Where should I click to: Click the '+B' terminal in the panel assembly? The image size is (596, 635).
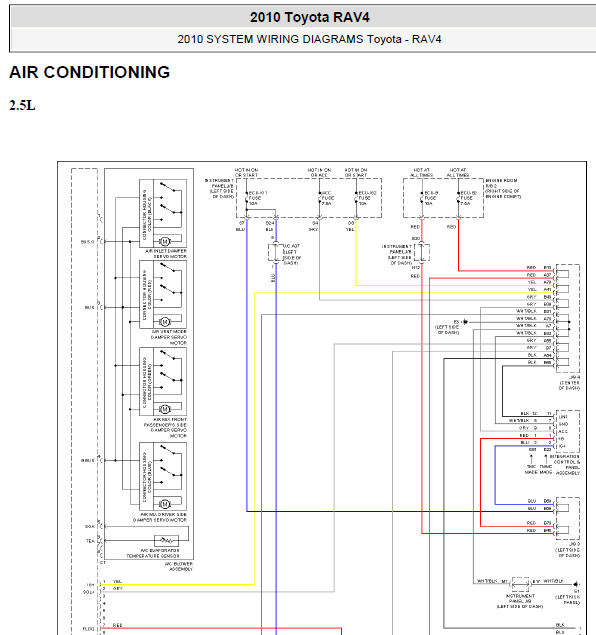point(562,439)
